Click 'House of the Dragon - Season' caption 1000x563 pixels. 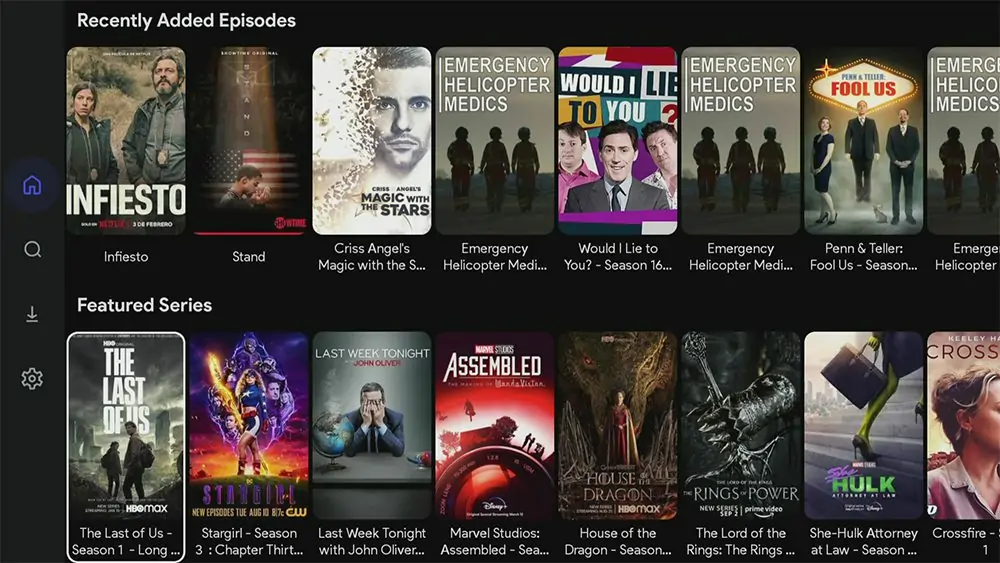point(617,541)
